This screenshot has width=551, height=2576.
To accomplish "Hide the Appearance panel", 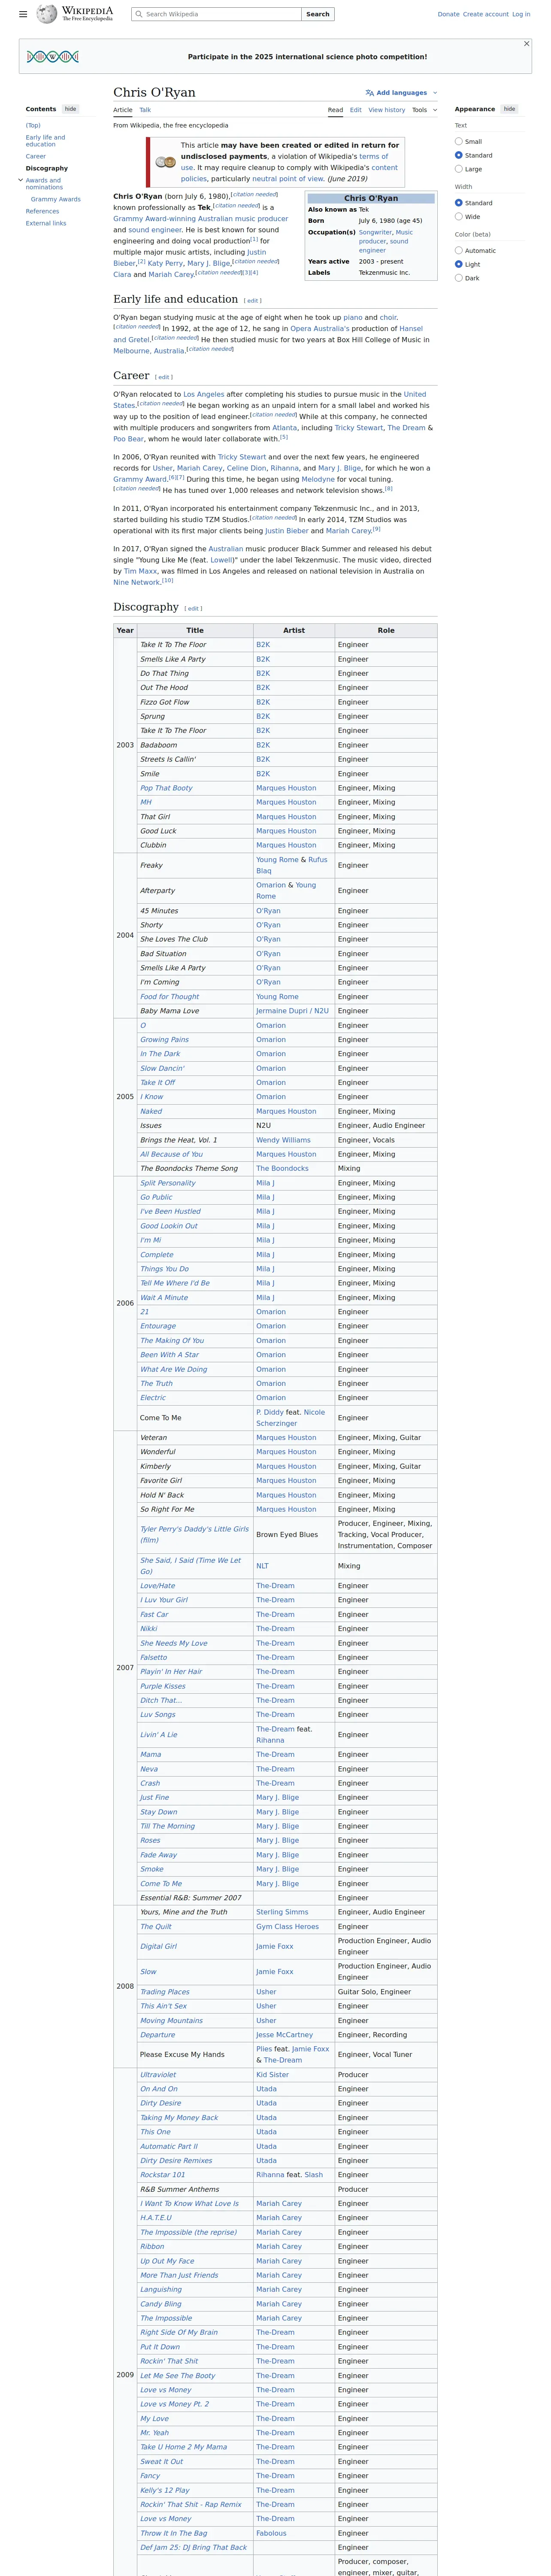I will pyautogui.click(x=509, y=109).
